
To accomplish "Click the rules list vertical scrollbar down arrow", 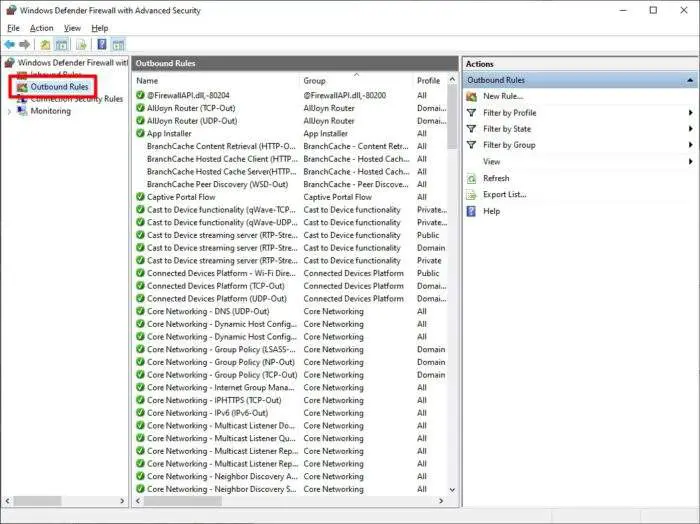I will (452, 490).
